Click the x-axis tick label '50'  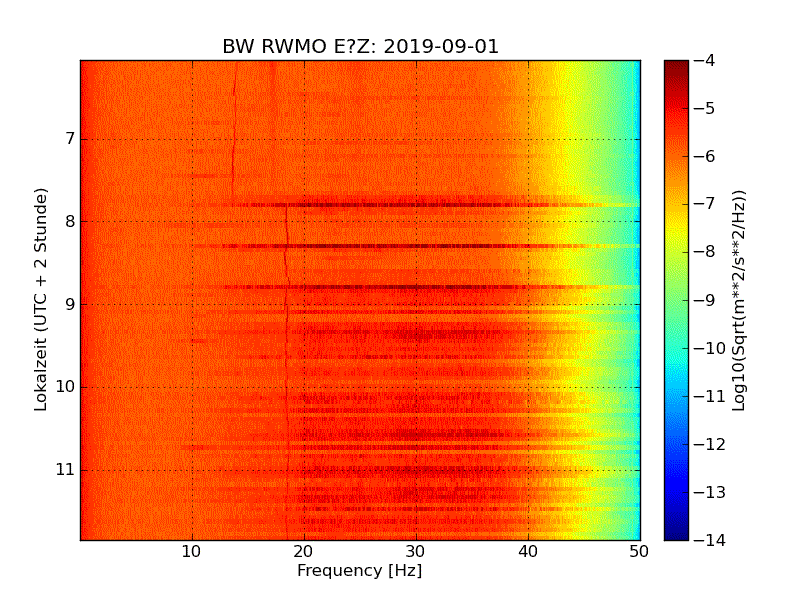pyautogui.click(x=639, y=552)
